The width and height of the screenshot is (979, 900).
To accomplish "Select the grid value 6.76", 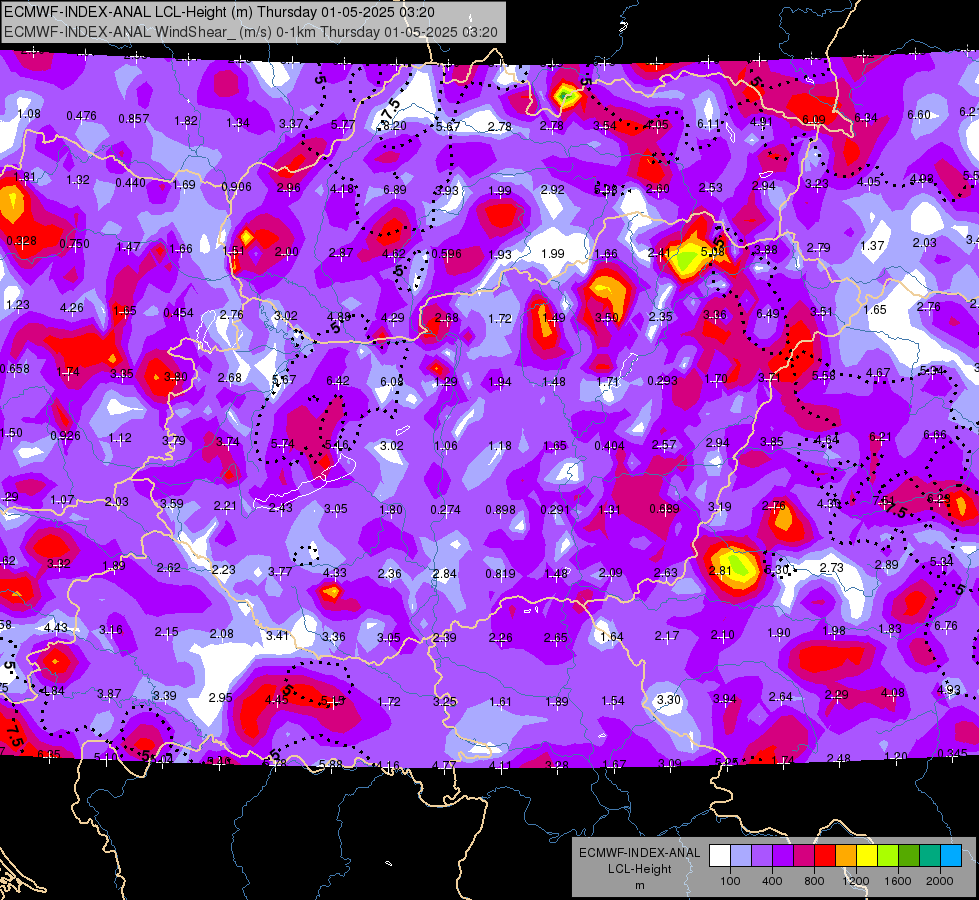I will coord(945,625).
